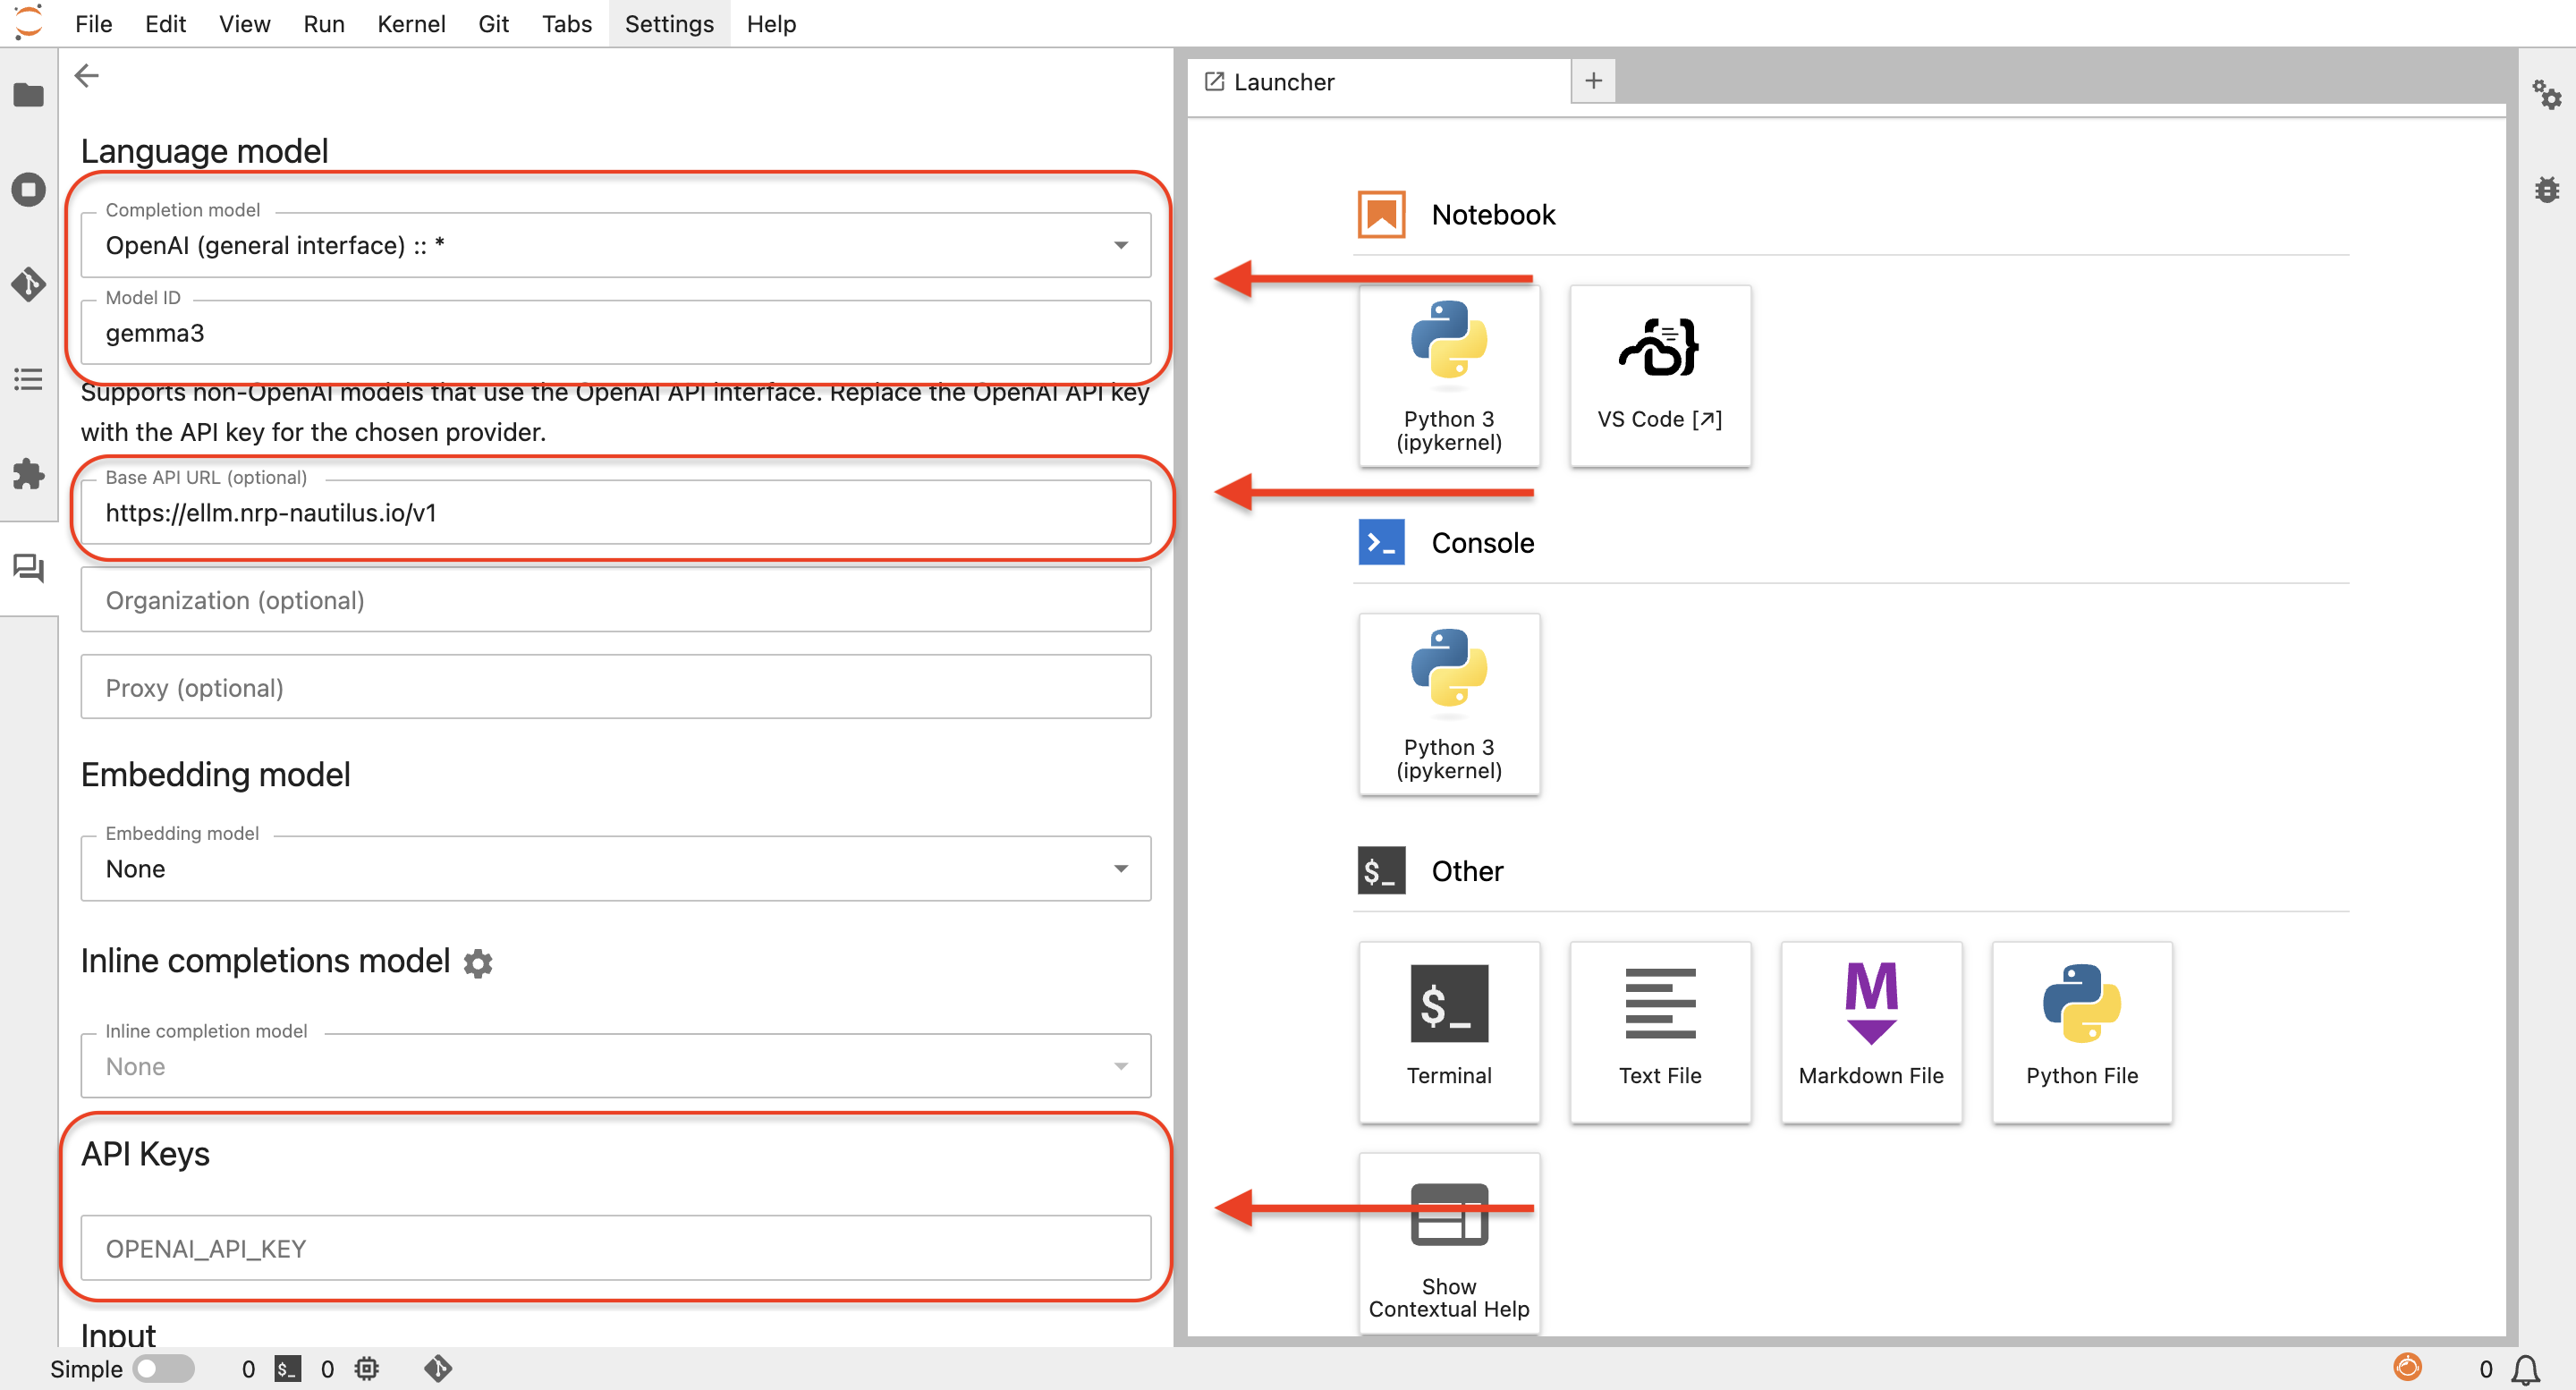Click the JupyterLab logo icon
This screenshot has width=2576, height=1390.
click(x=28, y=22)
